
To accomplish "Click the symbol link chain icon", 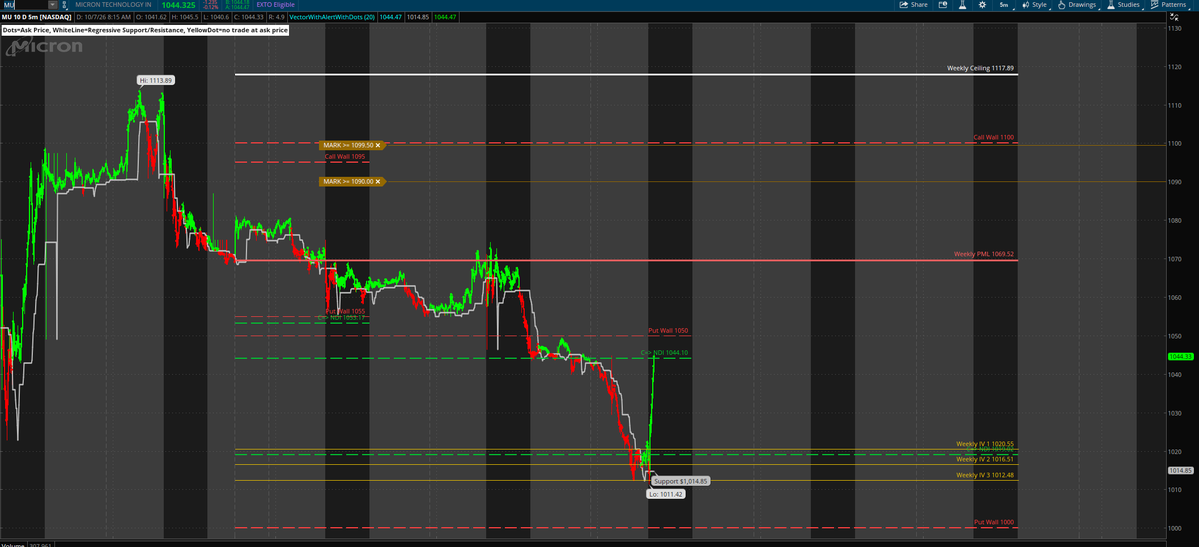I will pos(64,5).
